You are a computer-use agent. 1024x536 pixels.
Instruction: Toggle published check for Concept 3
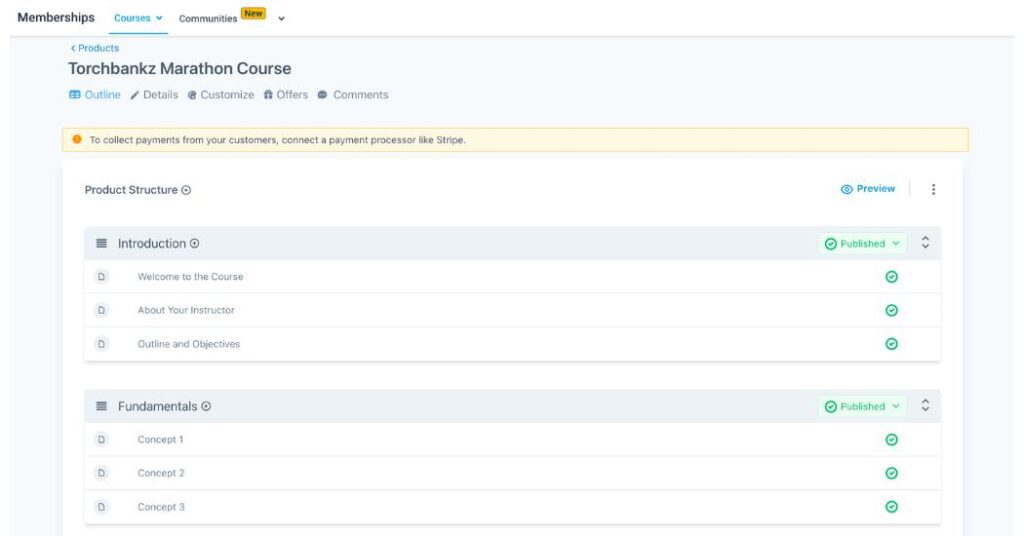pos(891,507)
